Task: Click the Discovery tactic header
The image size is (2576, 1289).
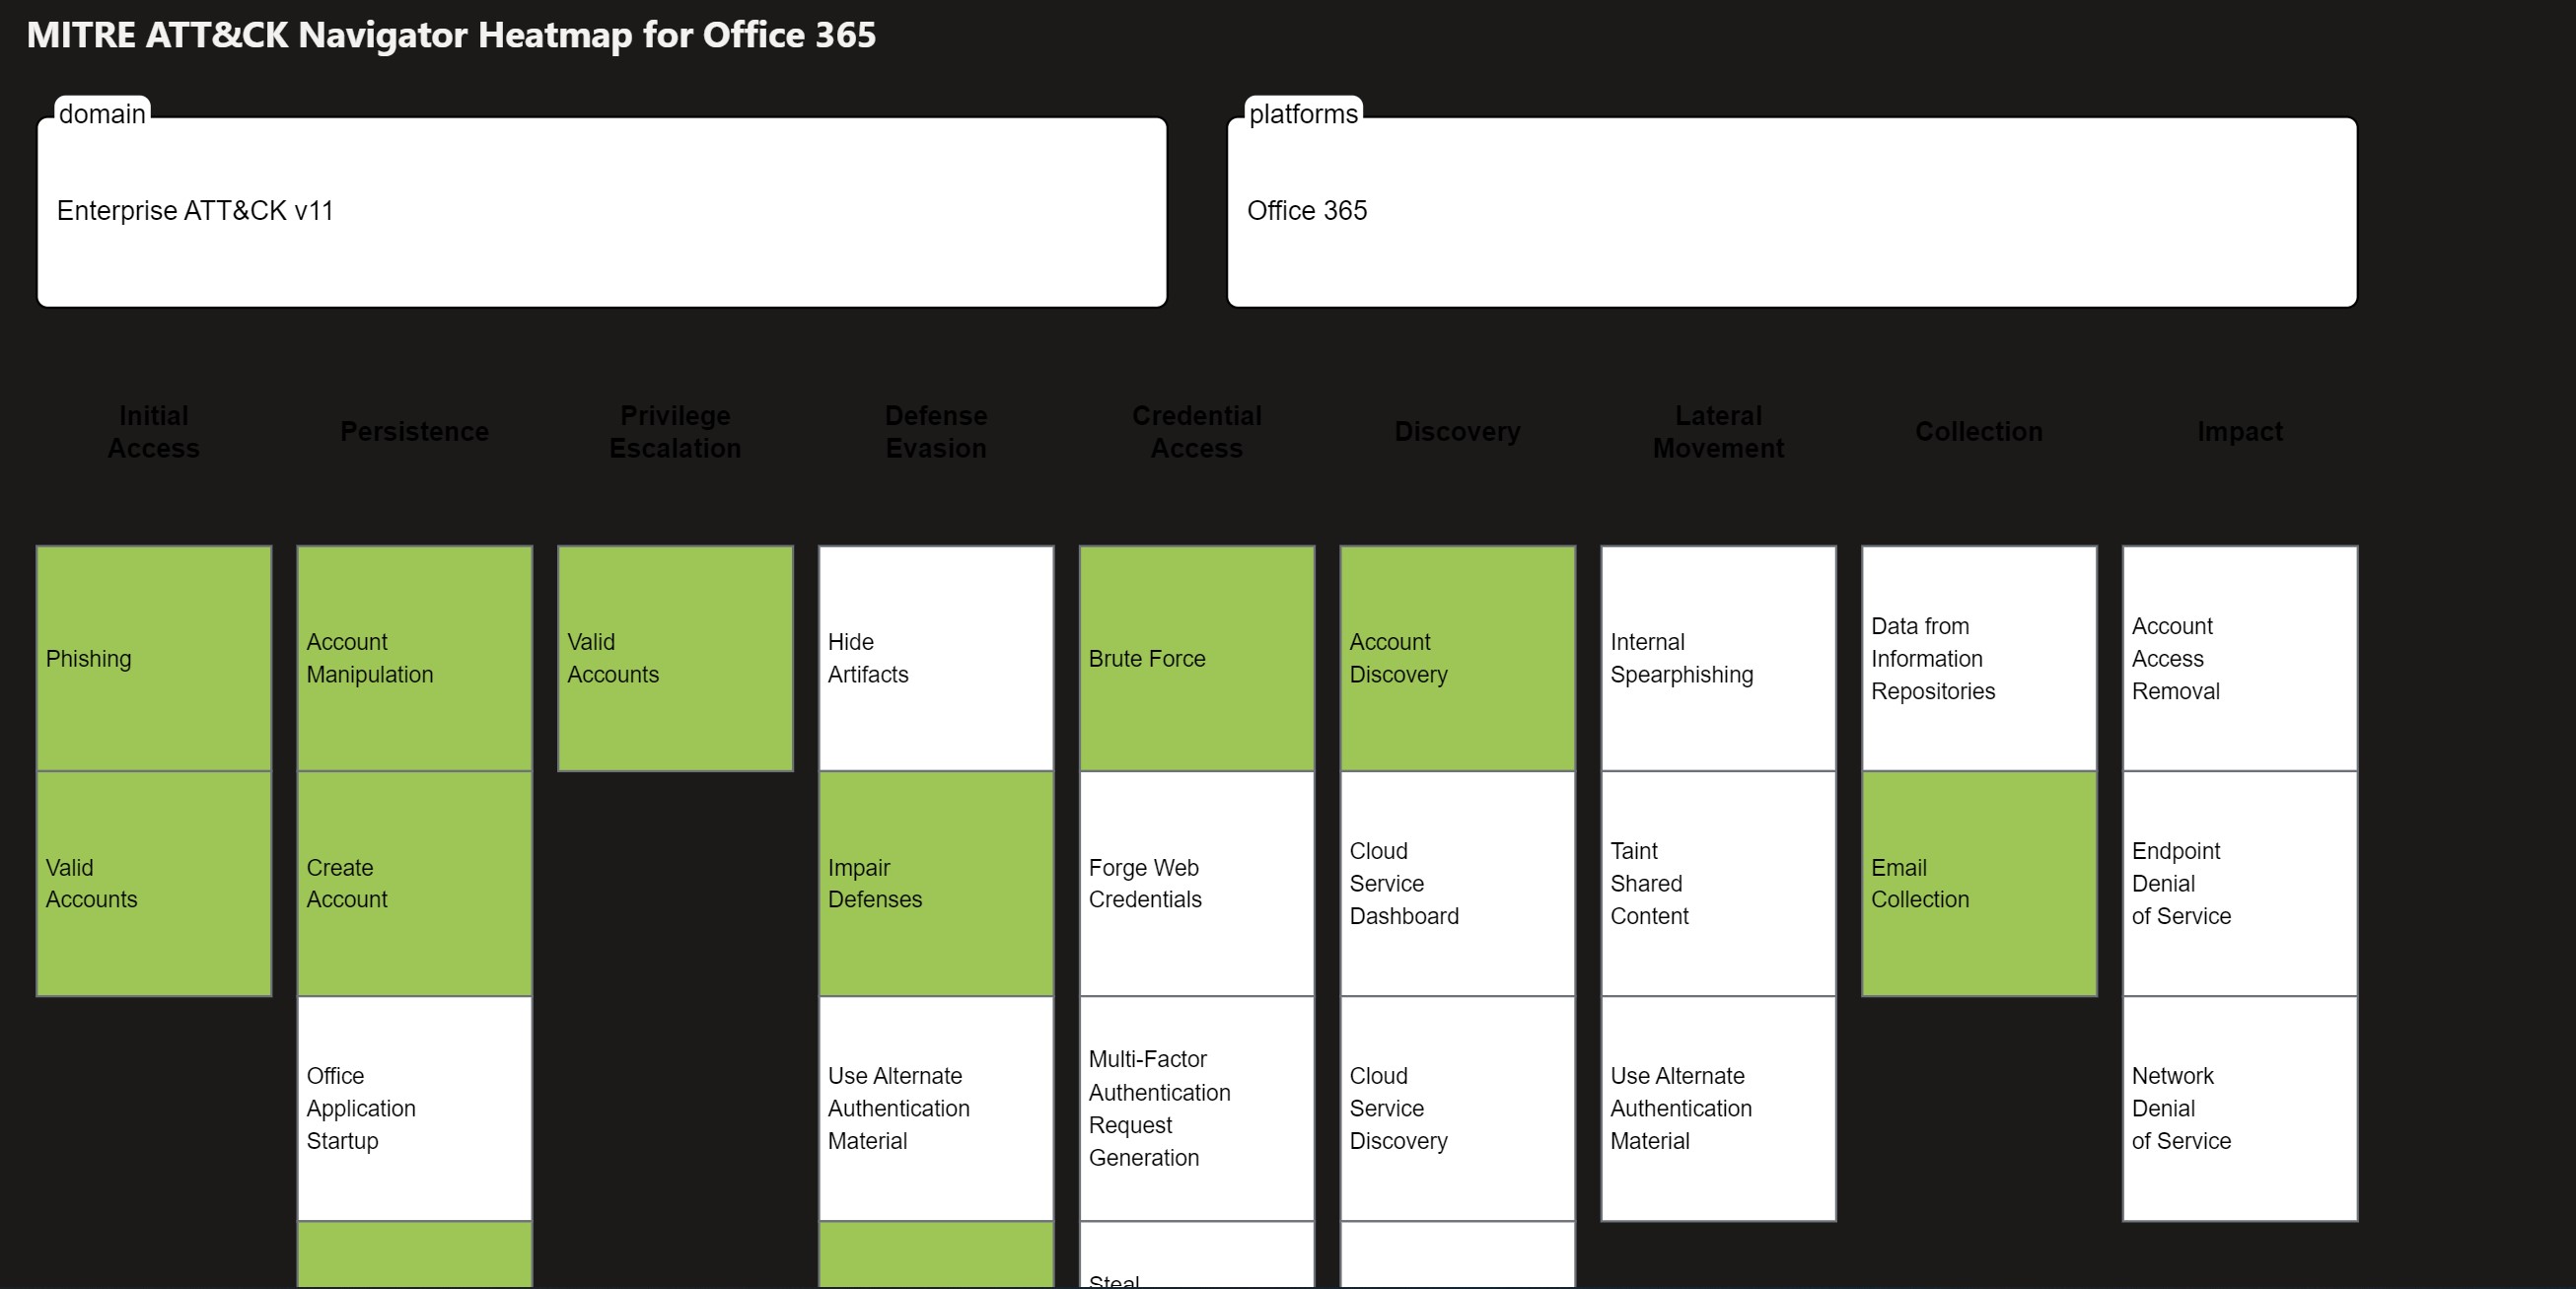Action: coord(1458,432)
